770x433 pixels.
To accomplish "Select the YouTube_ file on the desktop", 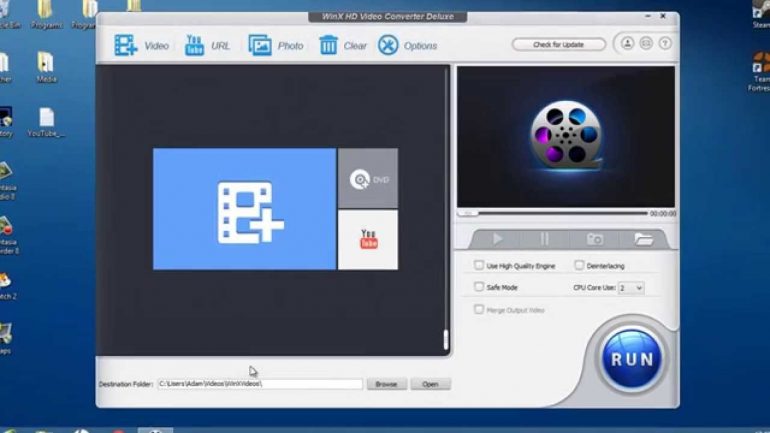I will click(46, 123).
